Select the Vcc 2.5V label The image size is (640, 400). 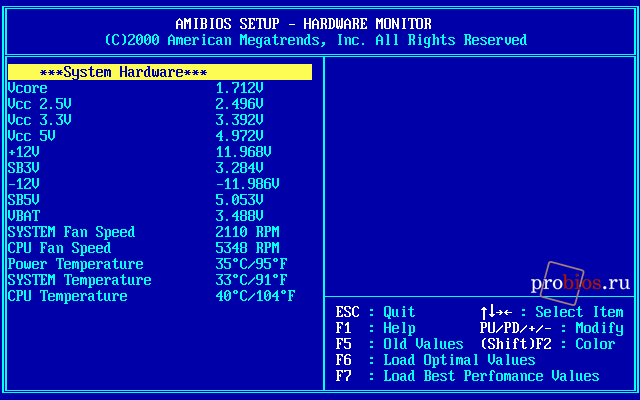[40, 104]
